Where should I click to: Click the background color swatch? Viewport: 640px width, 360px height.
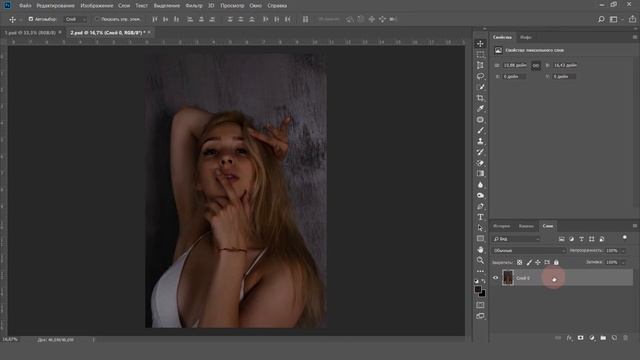(482, 293)
